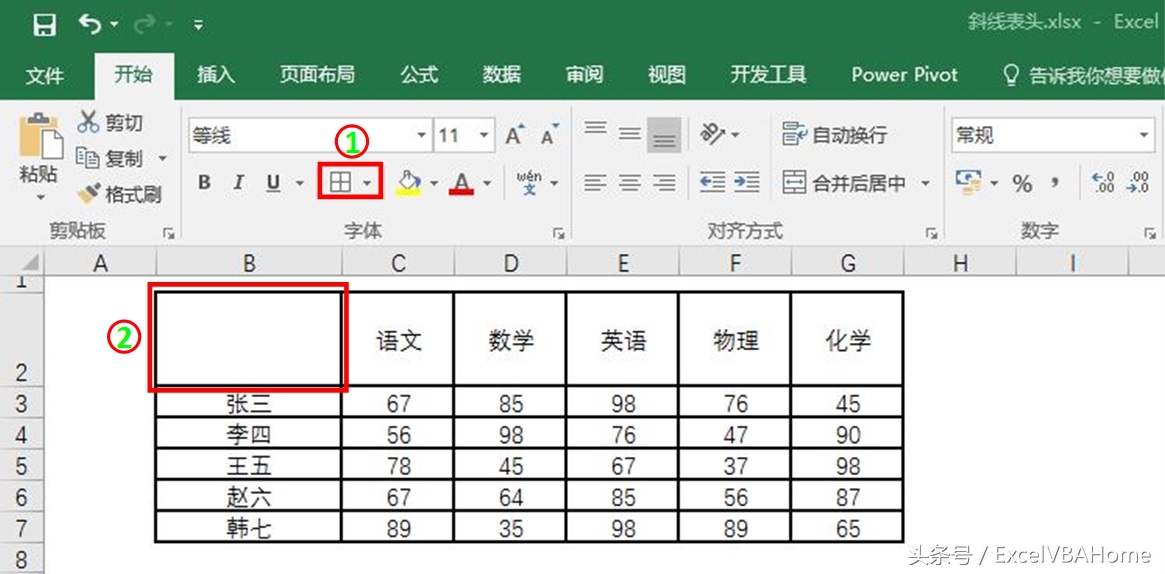Increase the indent
Viewport: 1165px width, 574px height.
pyautogui.click(x=747, y=183)
